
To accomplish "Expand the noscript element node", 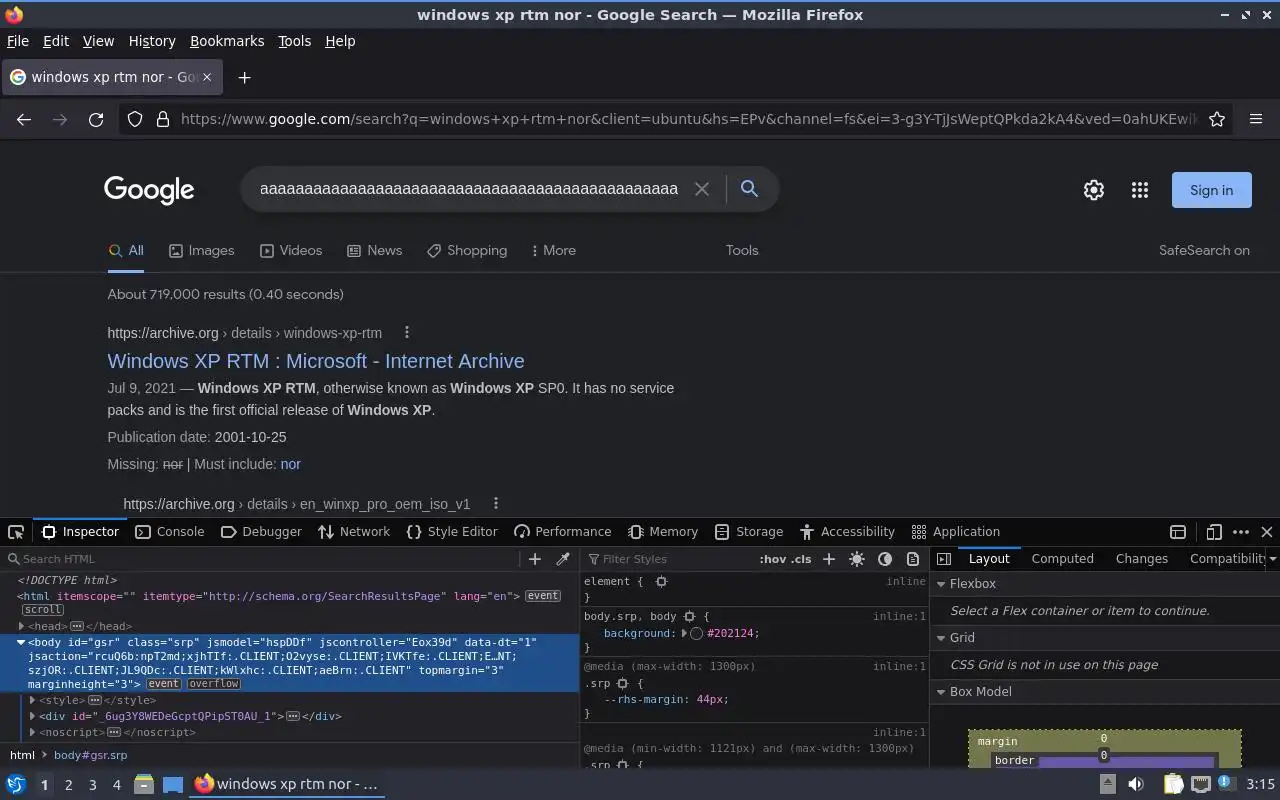I will click(33, 732).
